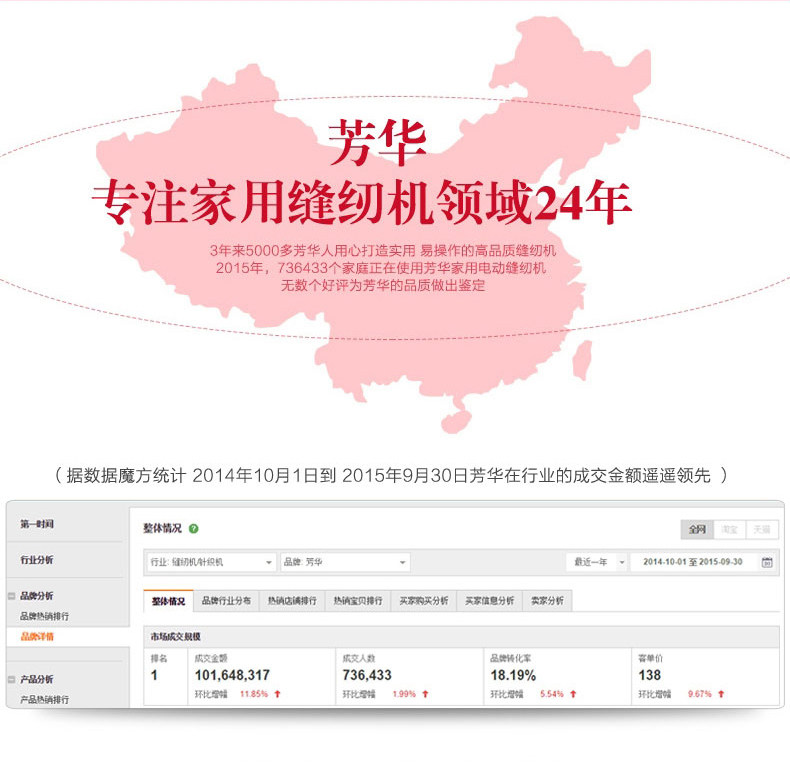Open 行业分析 in the sidebar

(x=37, y=560)
